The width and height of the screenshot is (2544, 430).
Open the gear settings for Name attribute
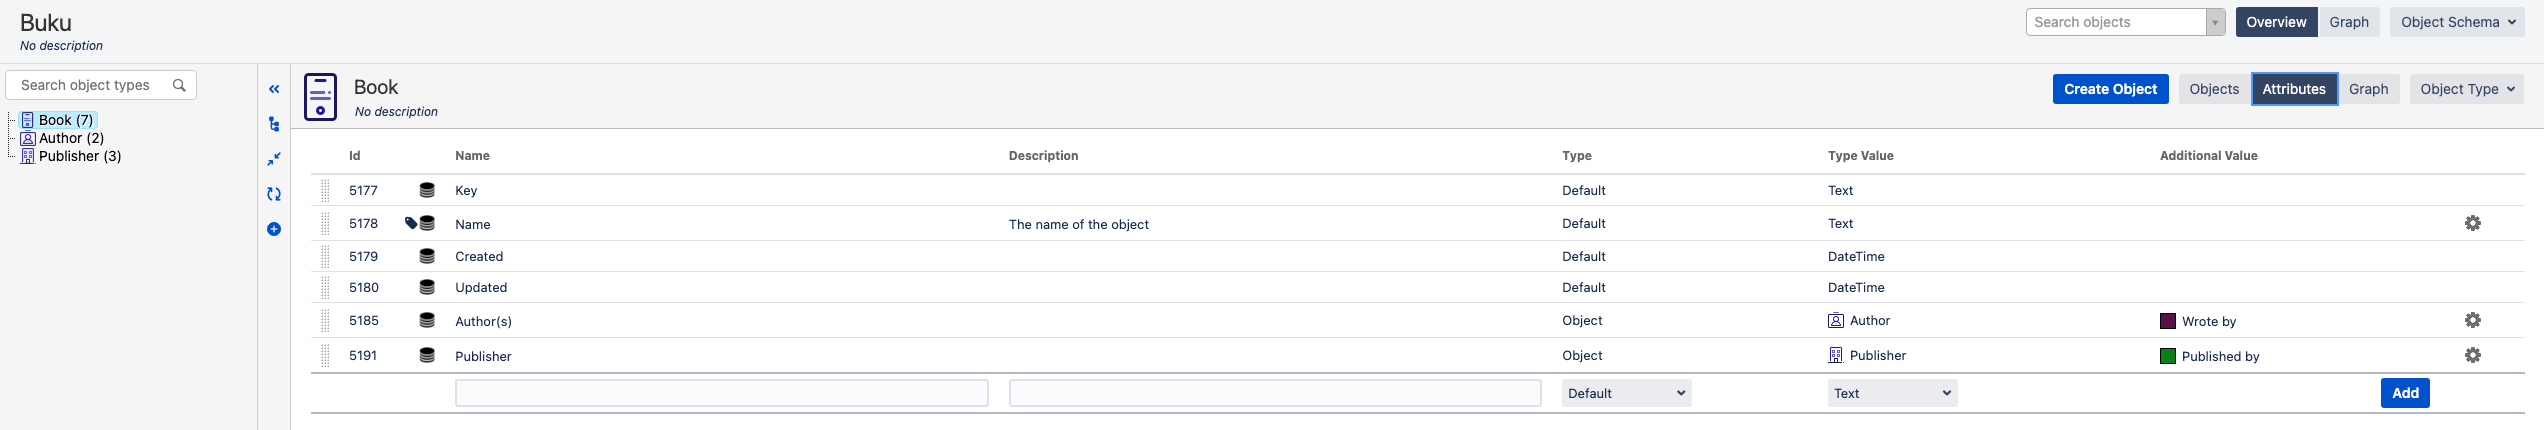(2472, 223)
